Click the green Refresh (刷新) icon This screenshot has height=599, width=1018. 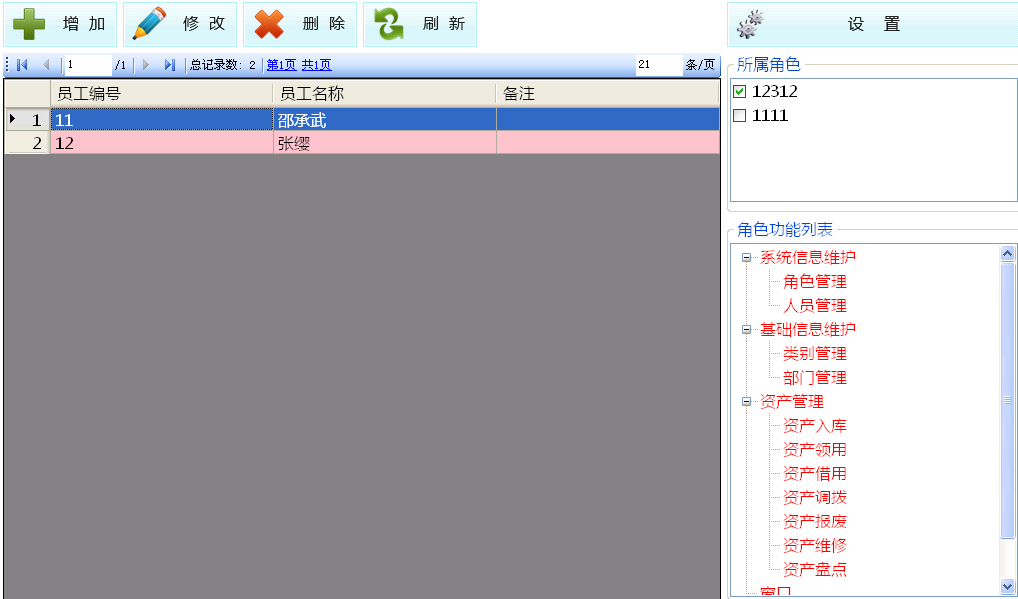coord(389,24)
